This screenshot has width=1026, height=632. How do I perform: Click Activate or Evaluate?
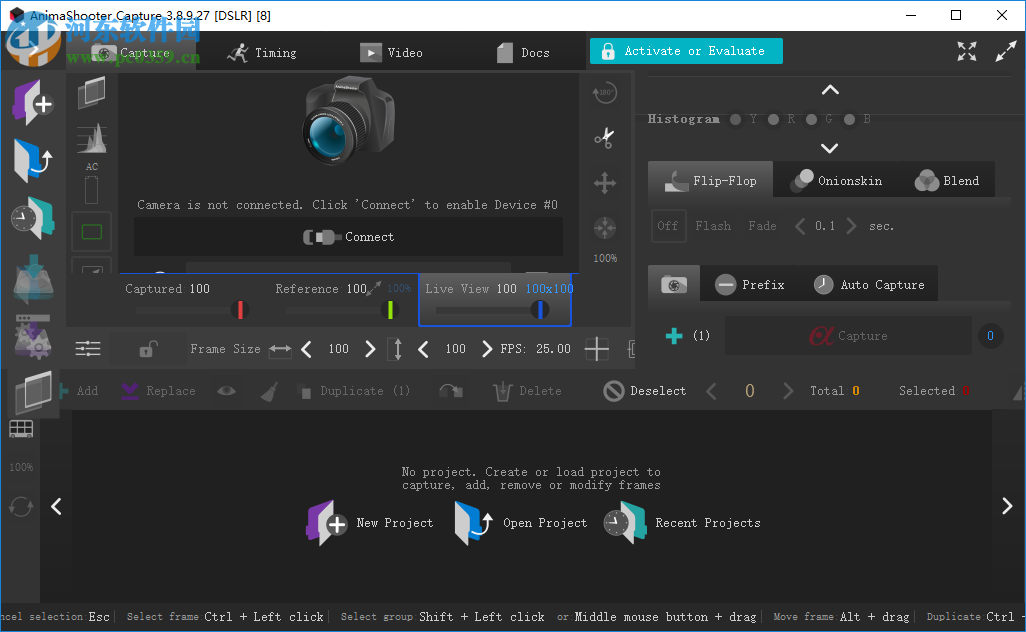click(x=686, y=49)
